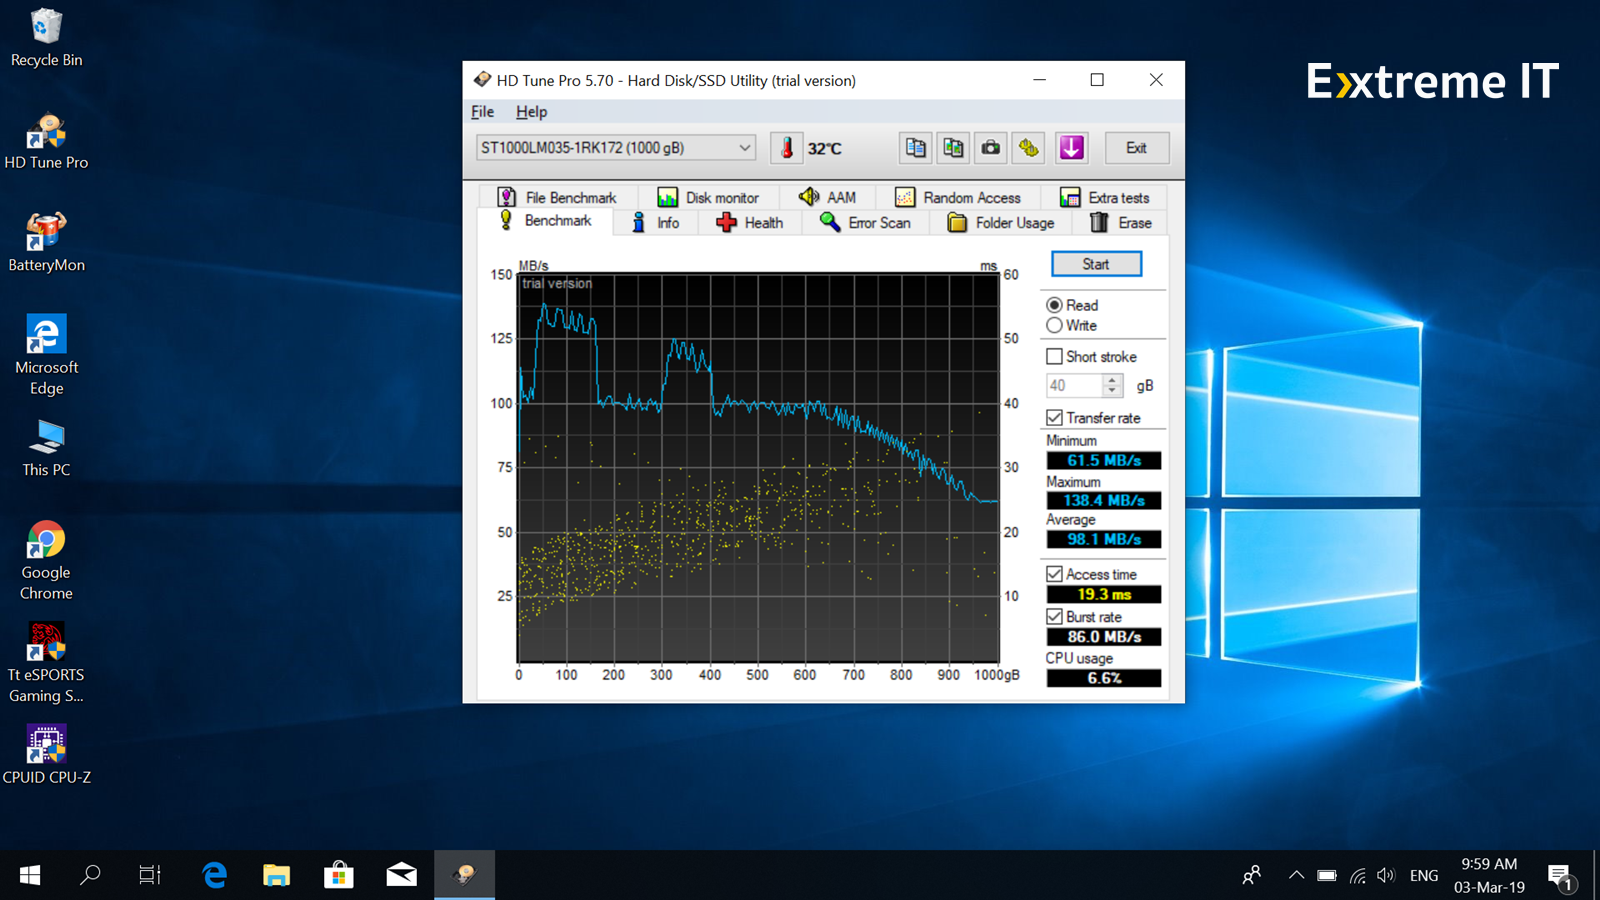
Task: Toggle the Burst rate checkbox
Action: click(x=1054, y=617)
